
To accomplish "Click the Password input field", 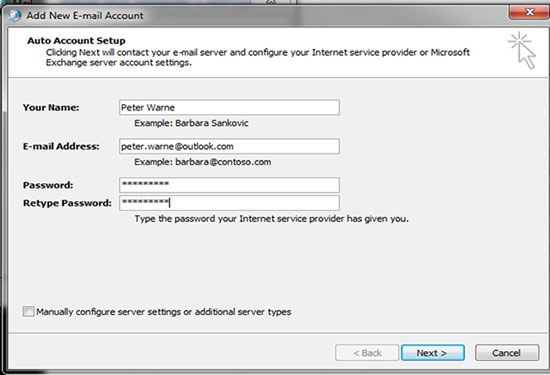I will coord(229,185).
